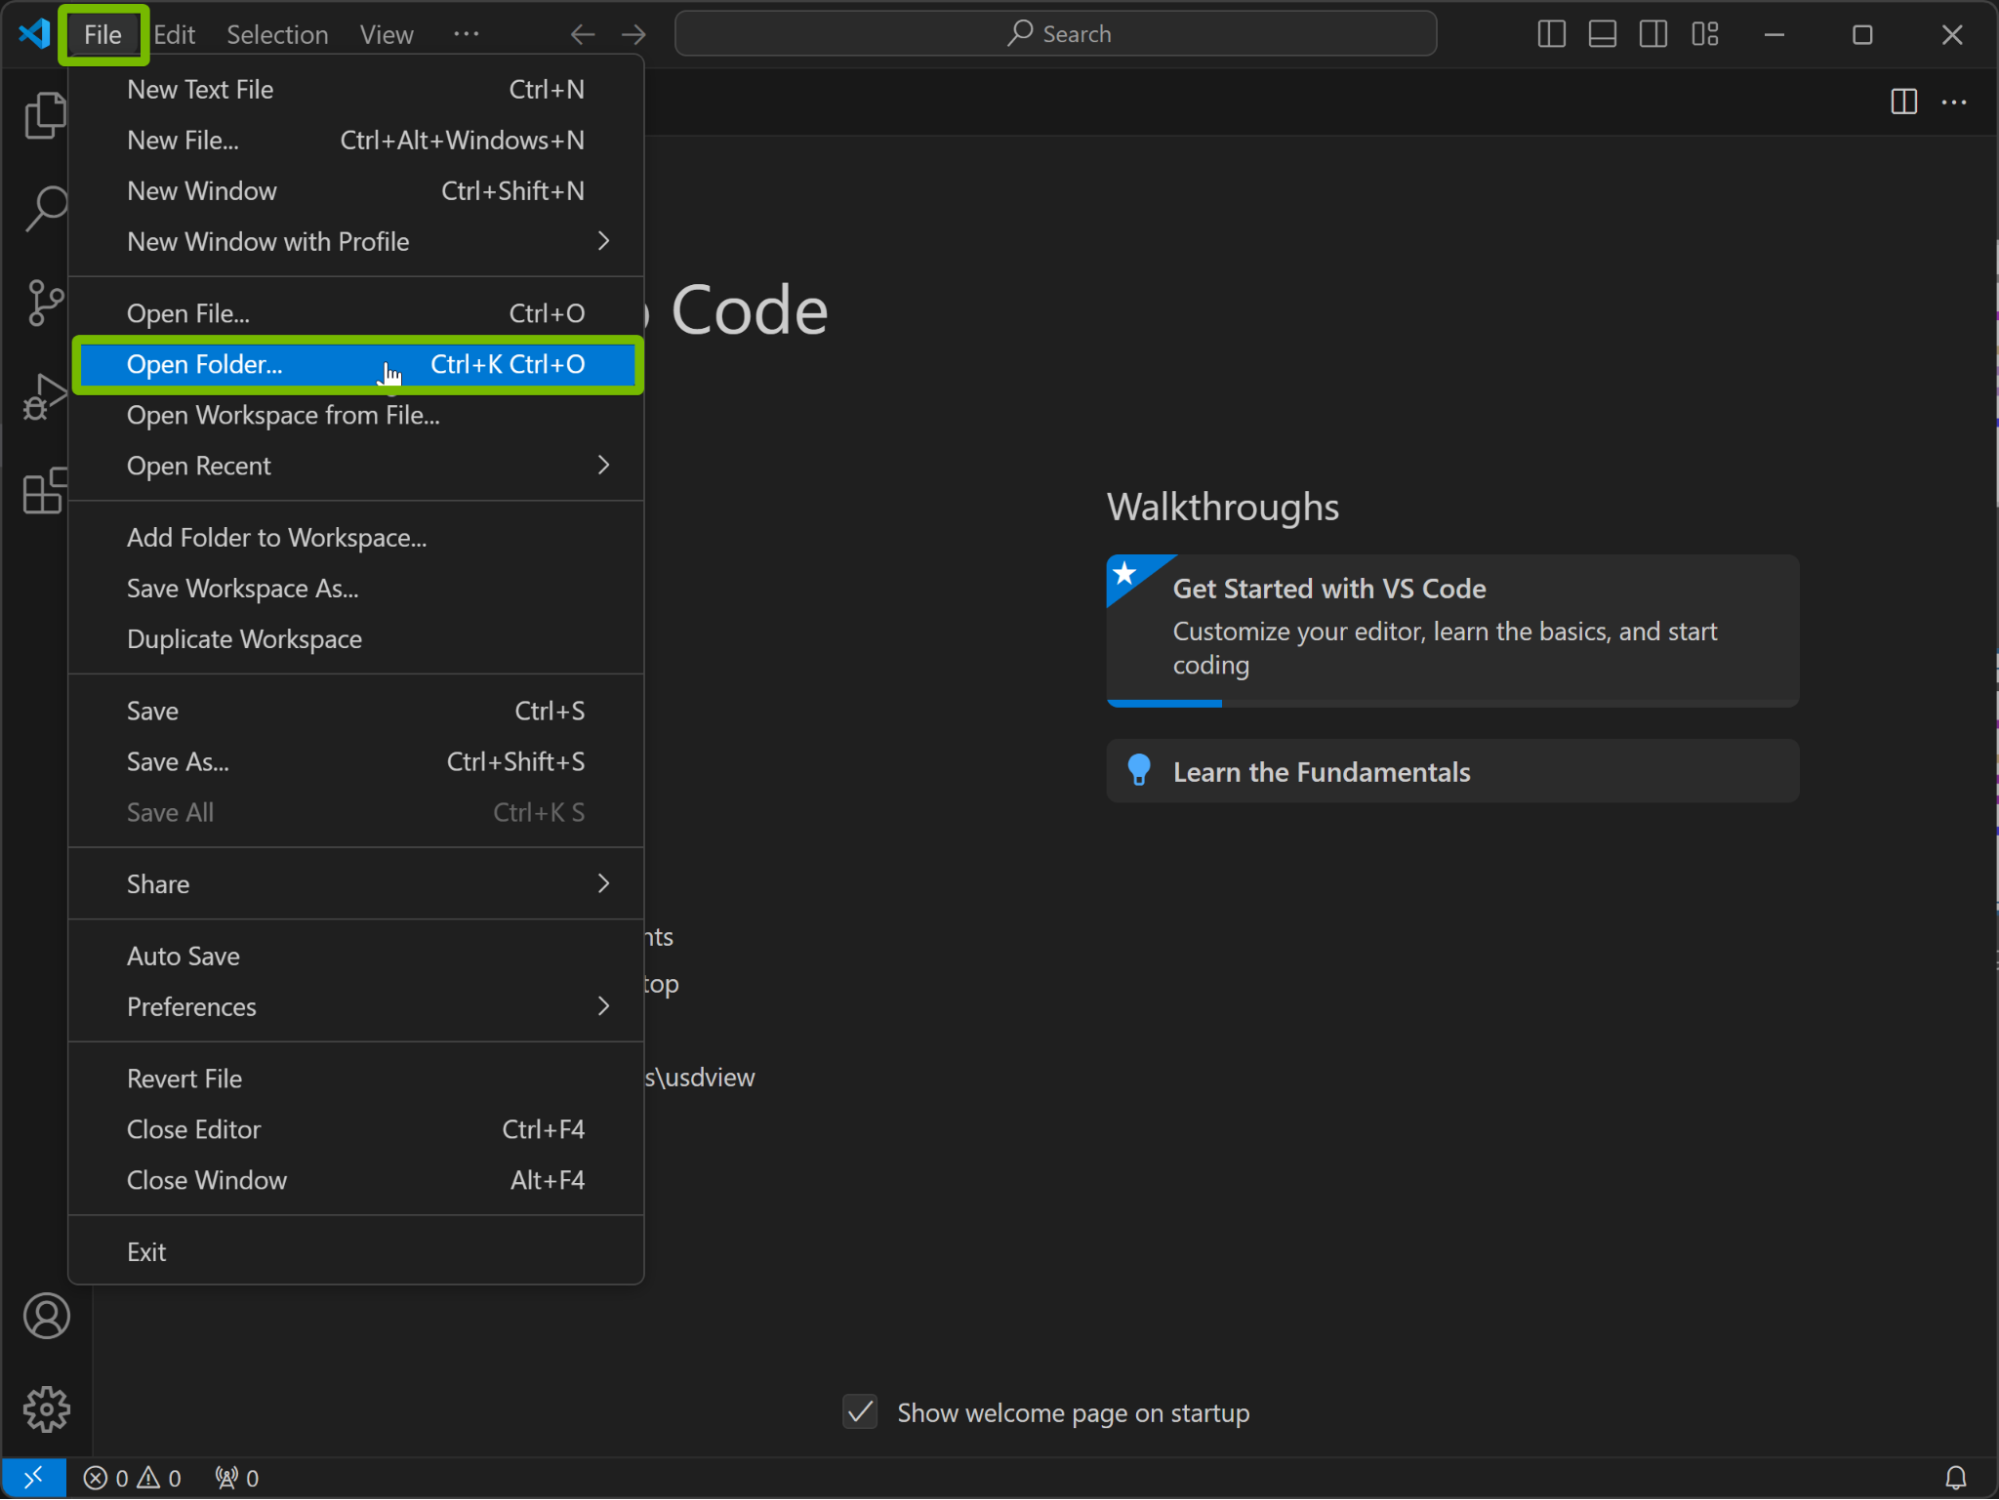Expand New Window with Profile submenu
Image resolution: width=1999 pixels, height=1500 pixels.
(356, 241)
